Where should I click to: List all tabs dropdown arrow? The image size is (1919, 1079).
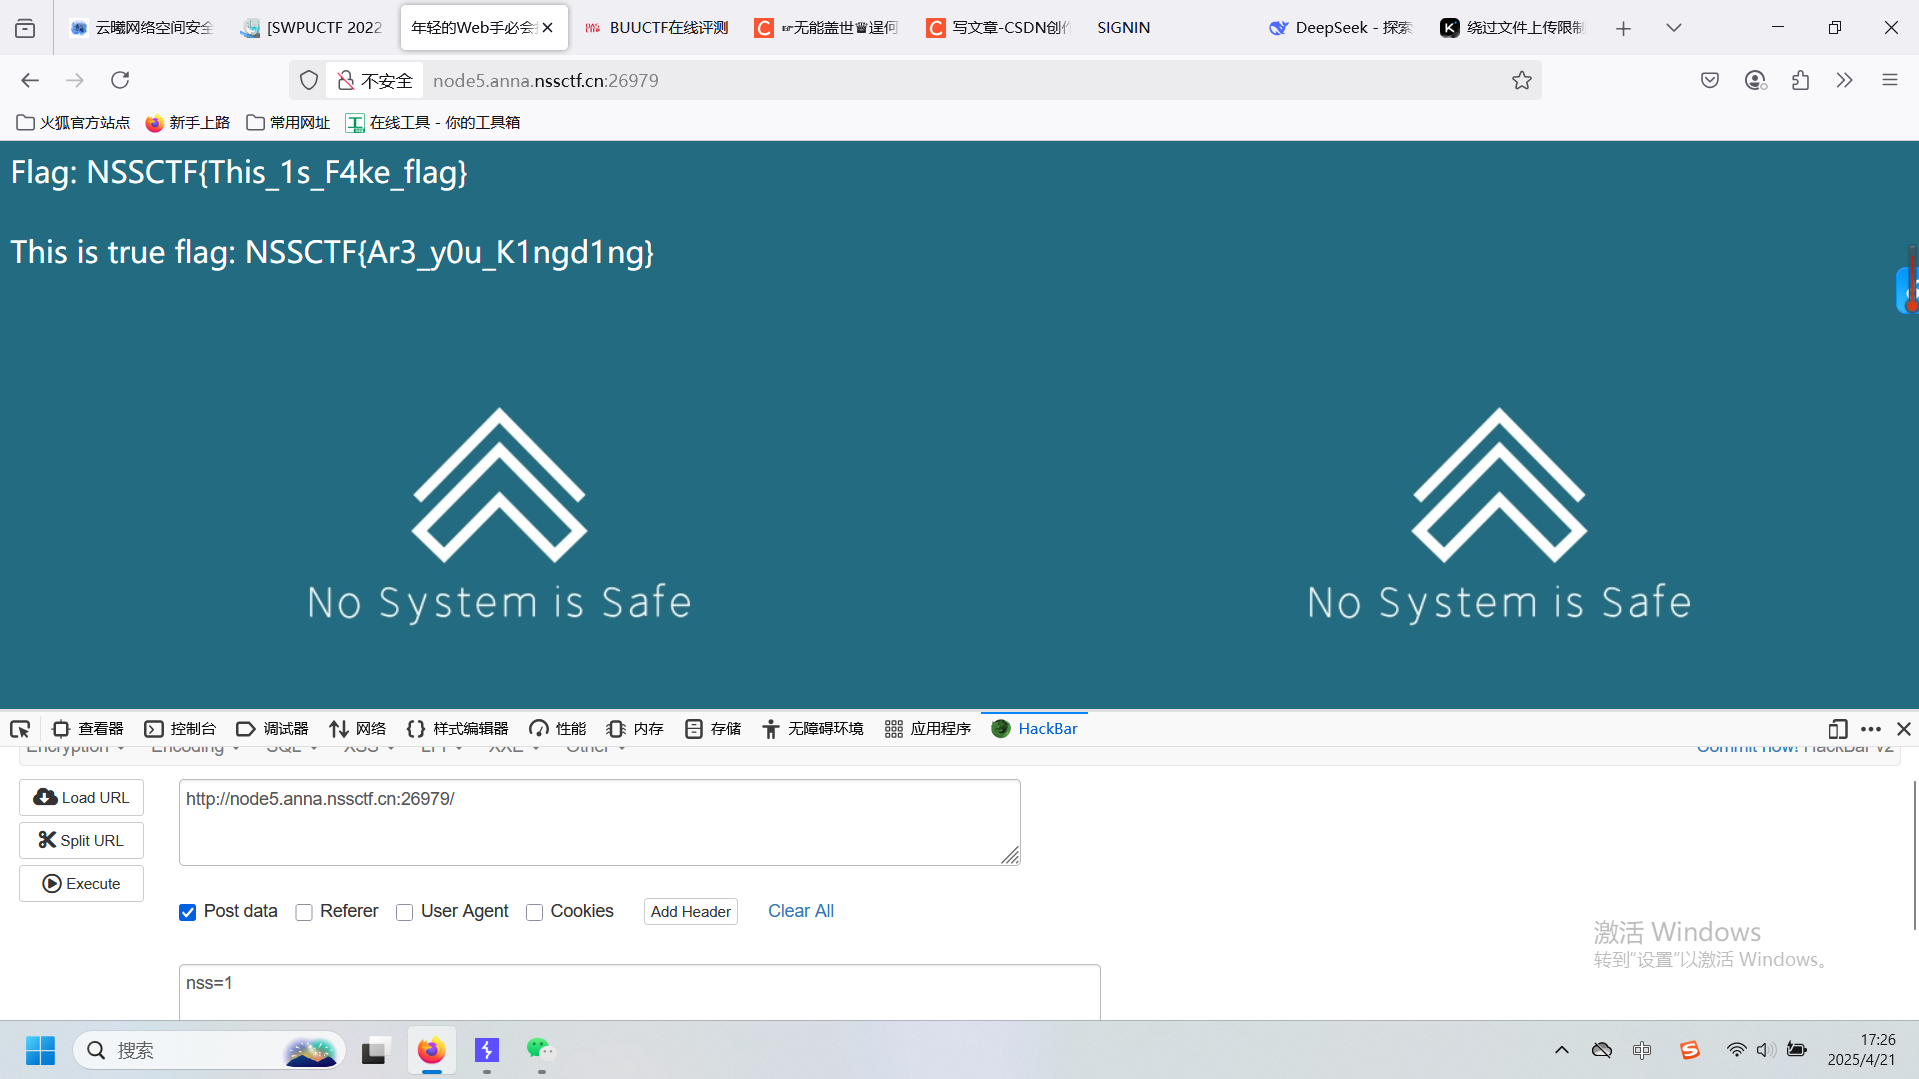[x=1673, y=28]
